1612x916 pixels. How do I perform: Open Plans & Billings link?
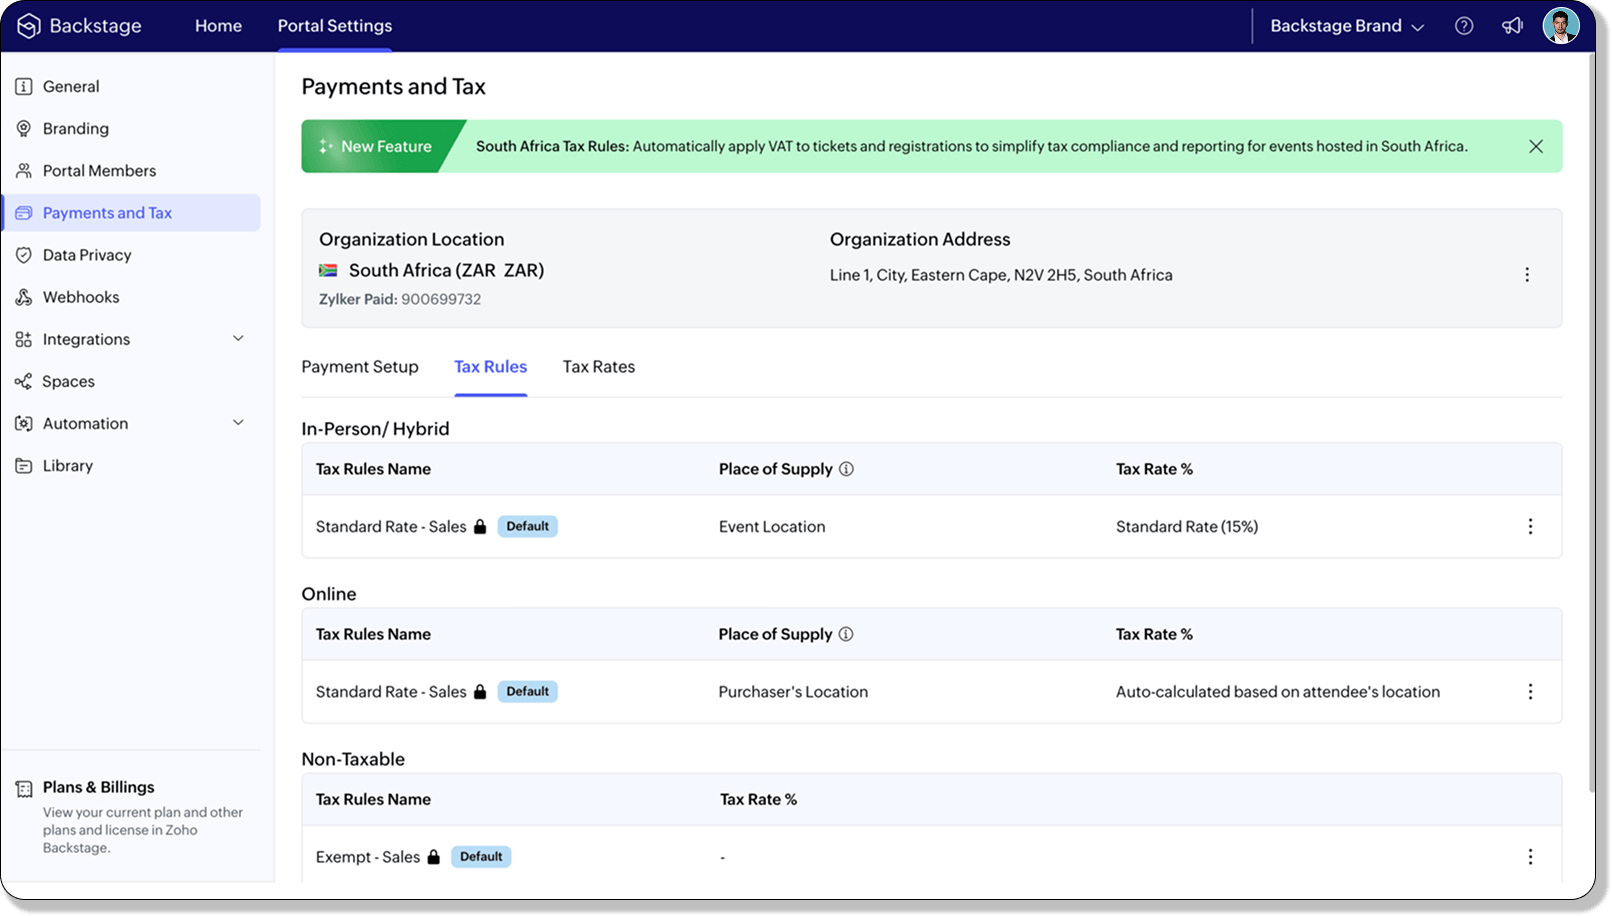click(x=98, y=787)
